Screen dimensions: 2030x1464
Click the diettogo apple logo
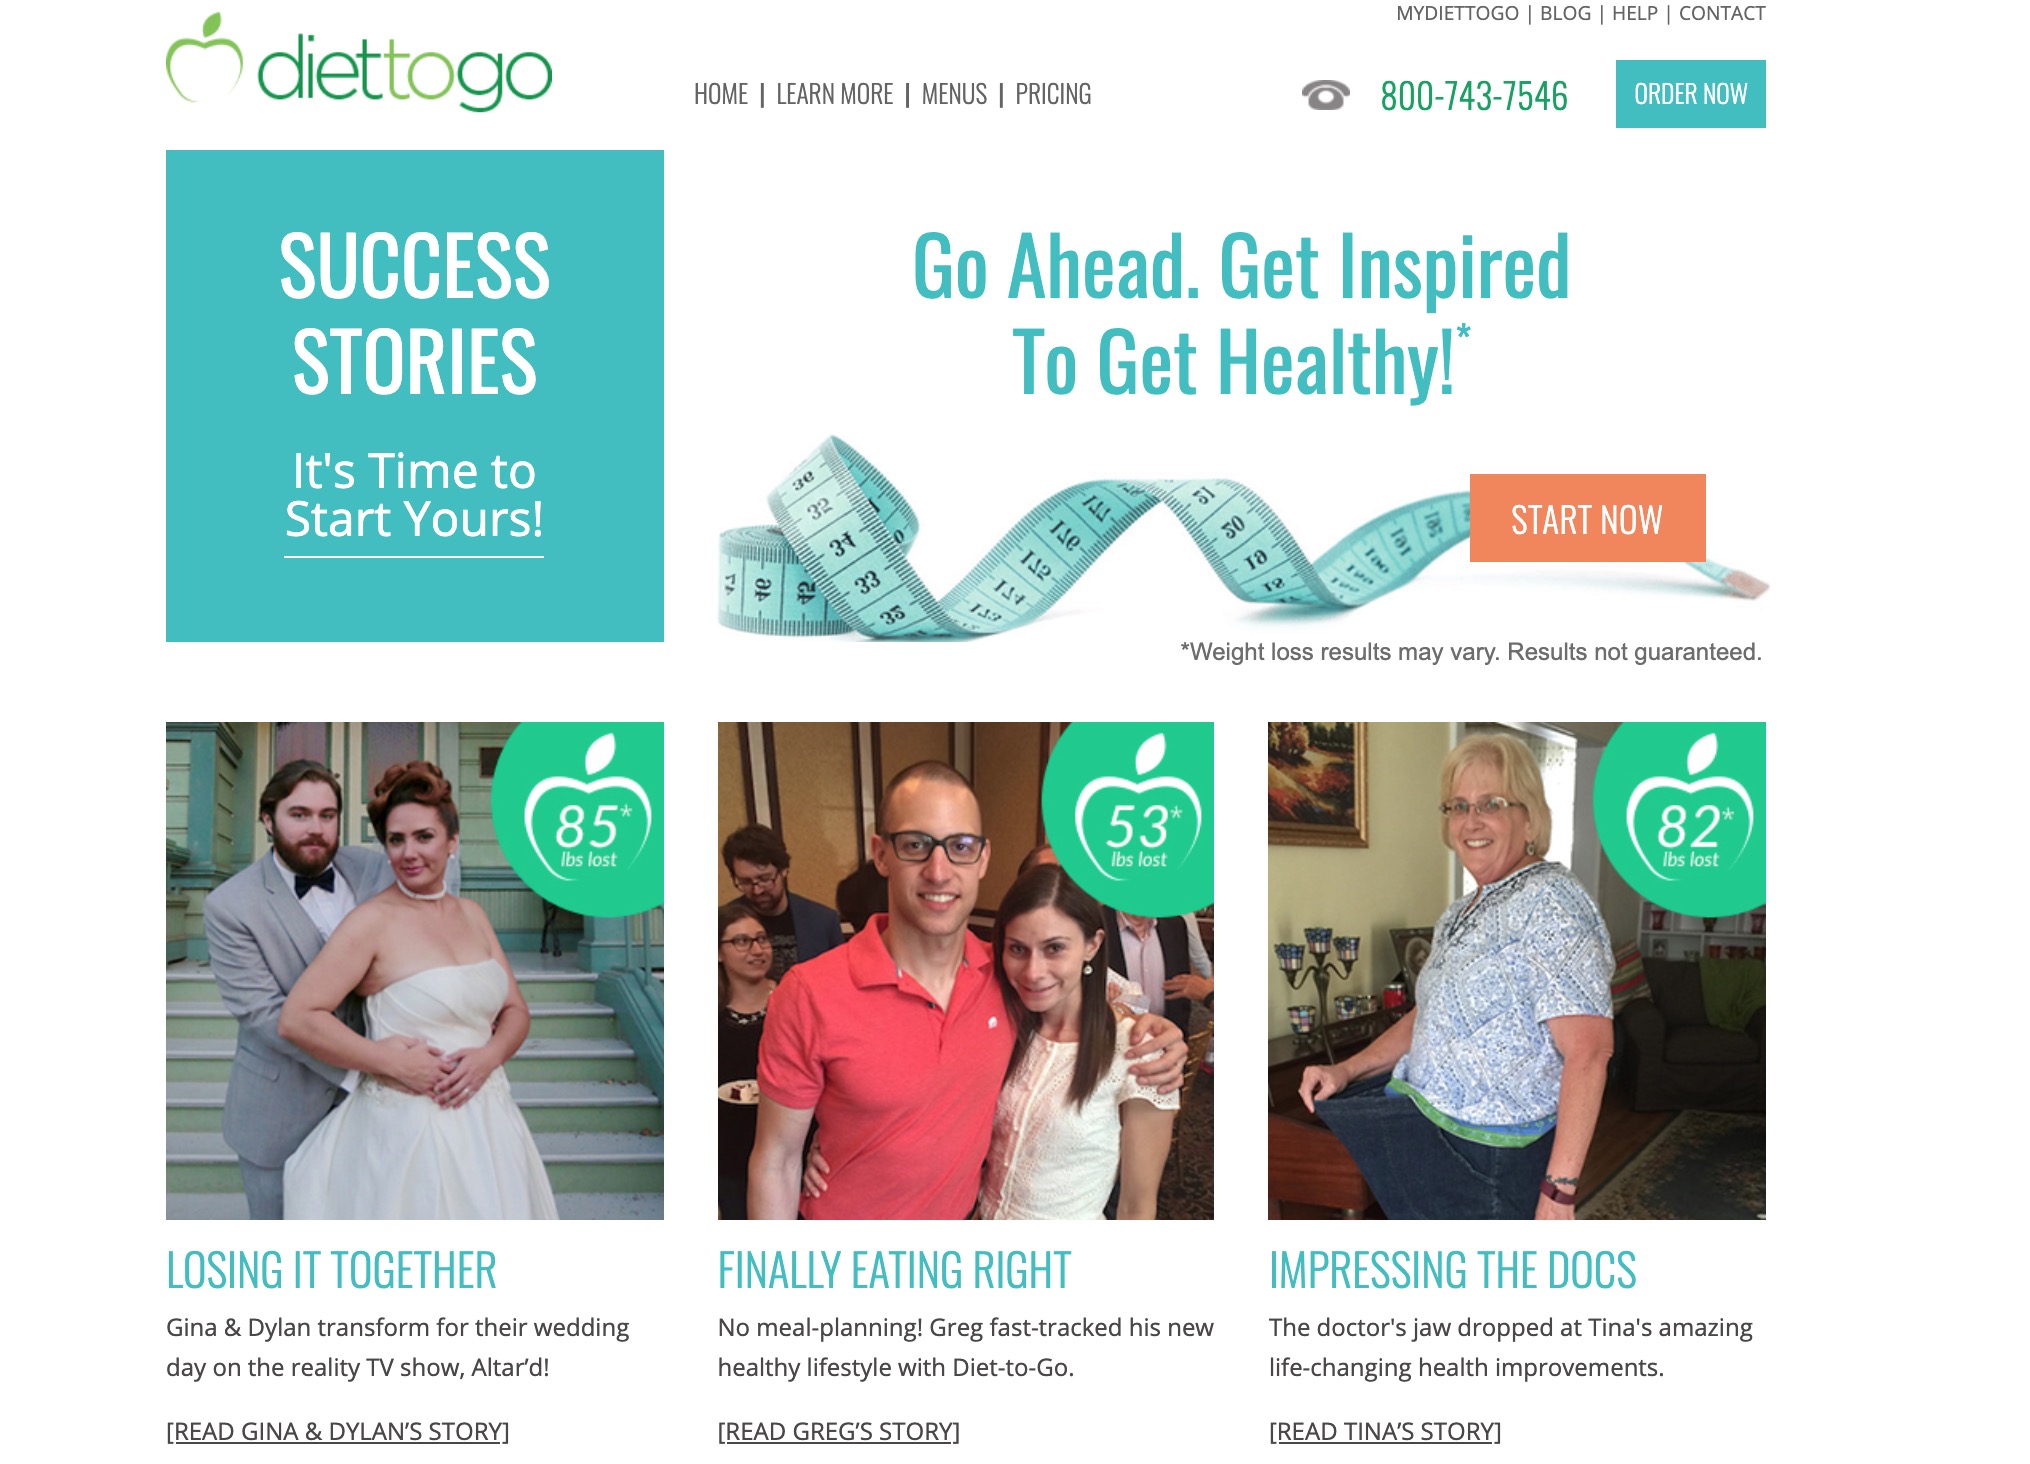[x=359, y=61]
